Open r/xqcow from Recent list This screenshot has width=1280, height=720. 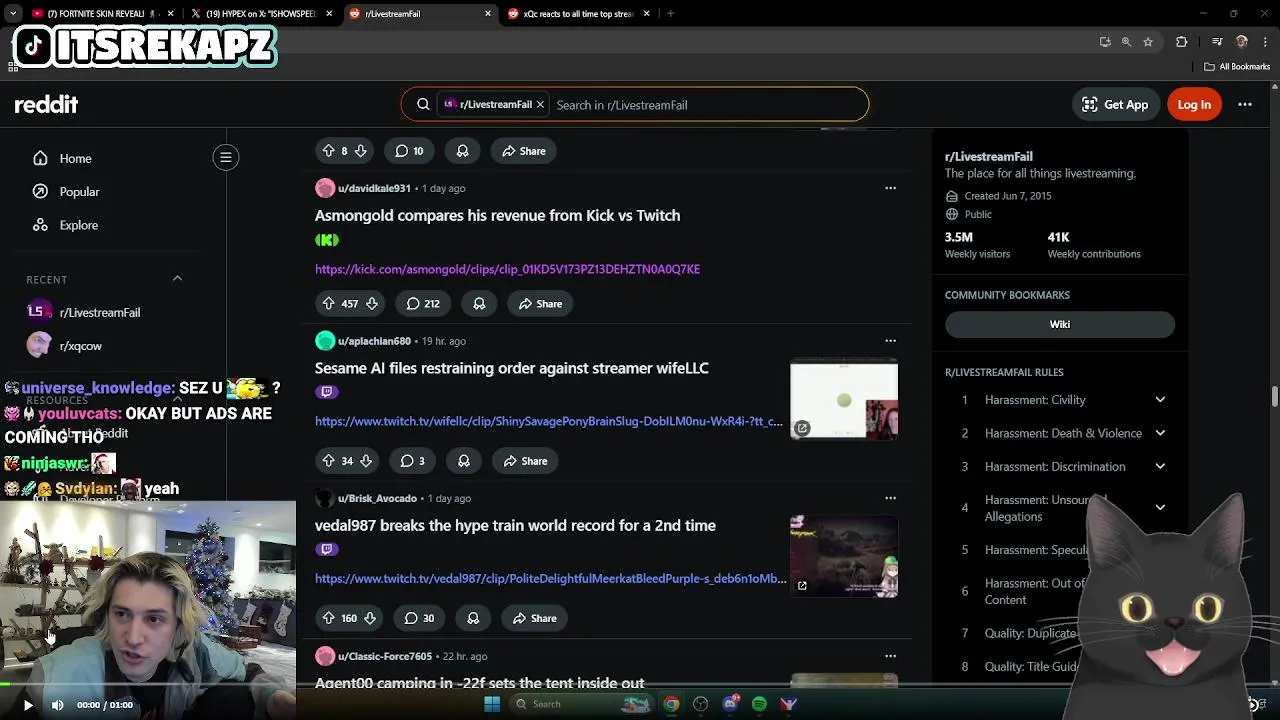pos(80,346)
